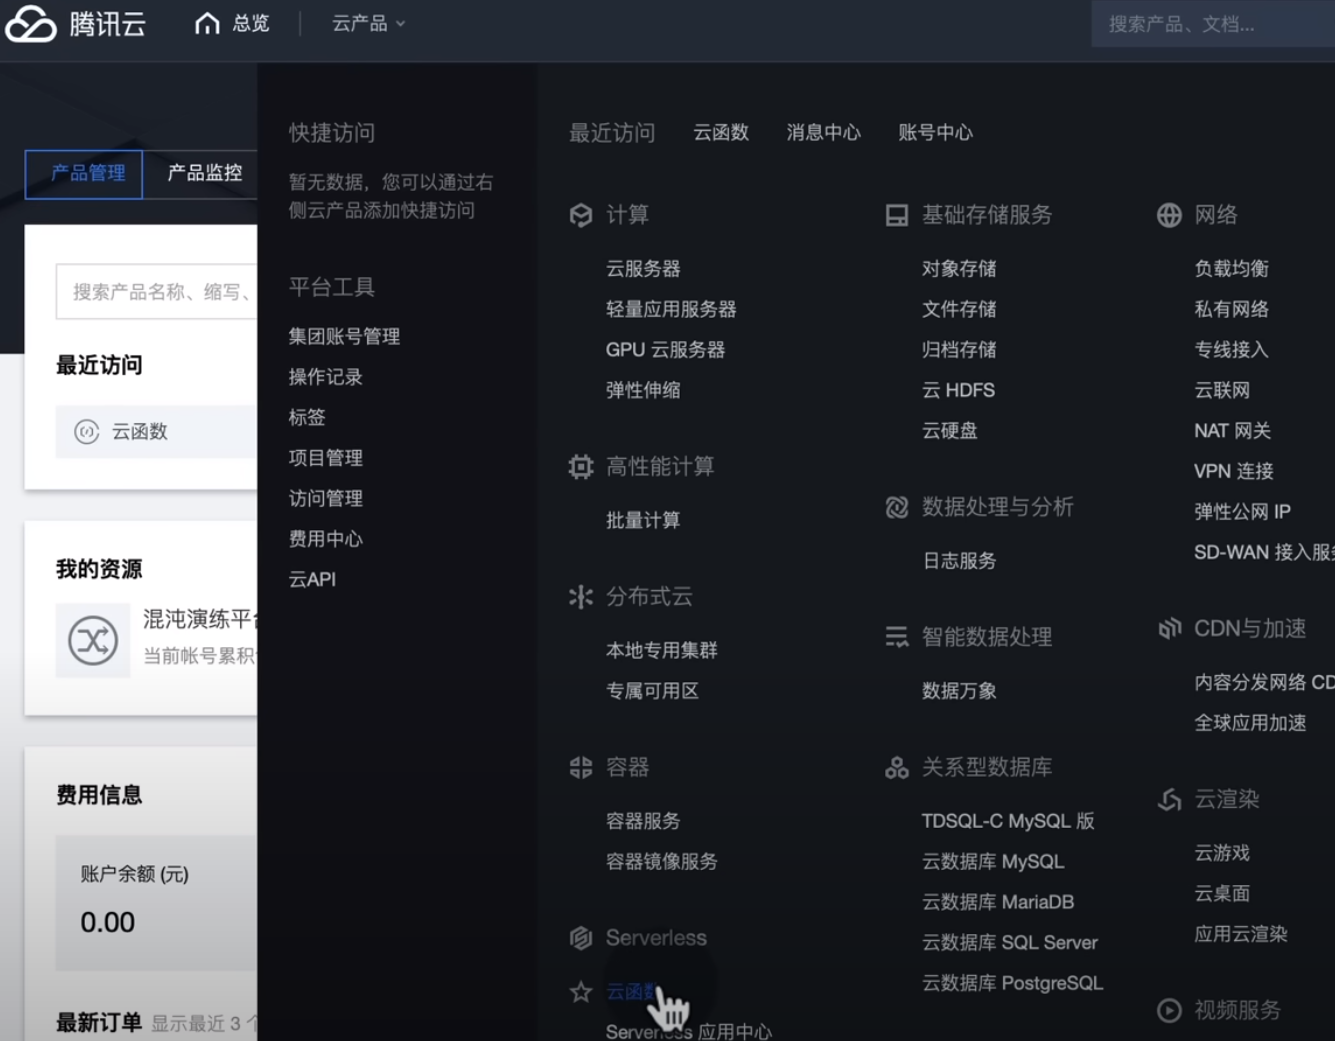
Task: Click the 数据处理与分析 icon
Action: click(x=897, y=507)
